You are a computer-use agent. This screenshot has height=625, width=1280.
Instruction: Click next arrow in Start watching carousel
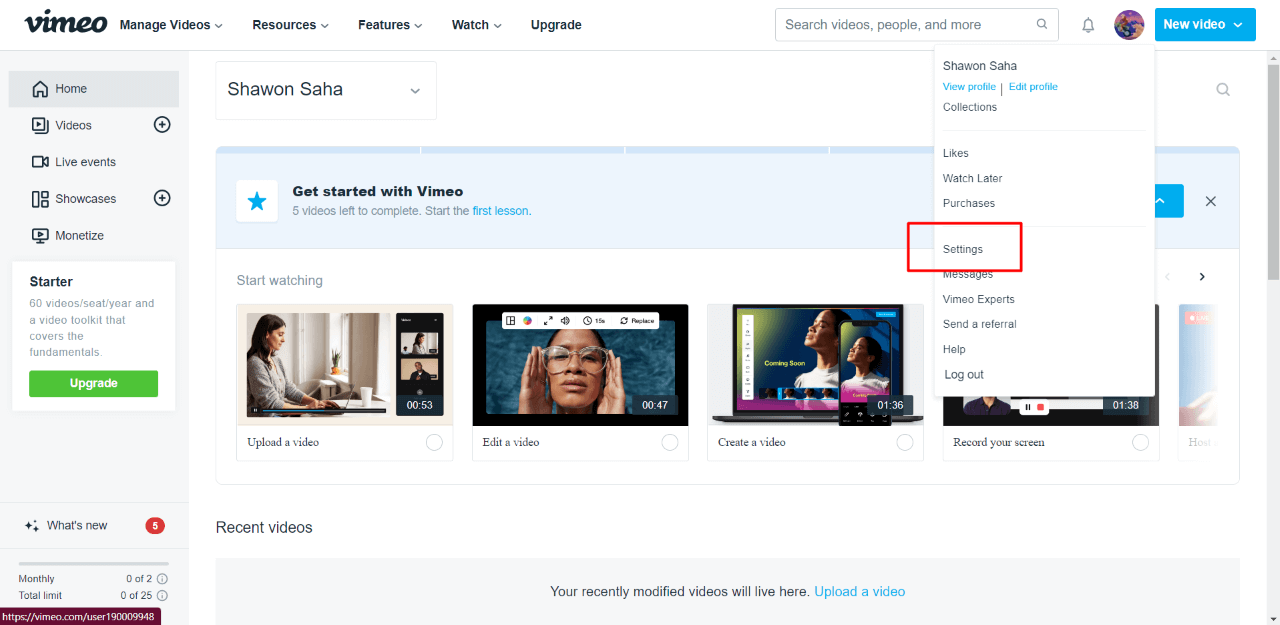tap(1202, 277)
